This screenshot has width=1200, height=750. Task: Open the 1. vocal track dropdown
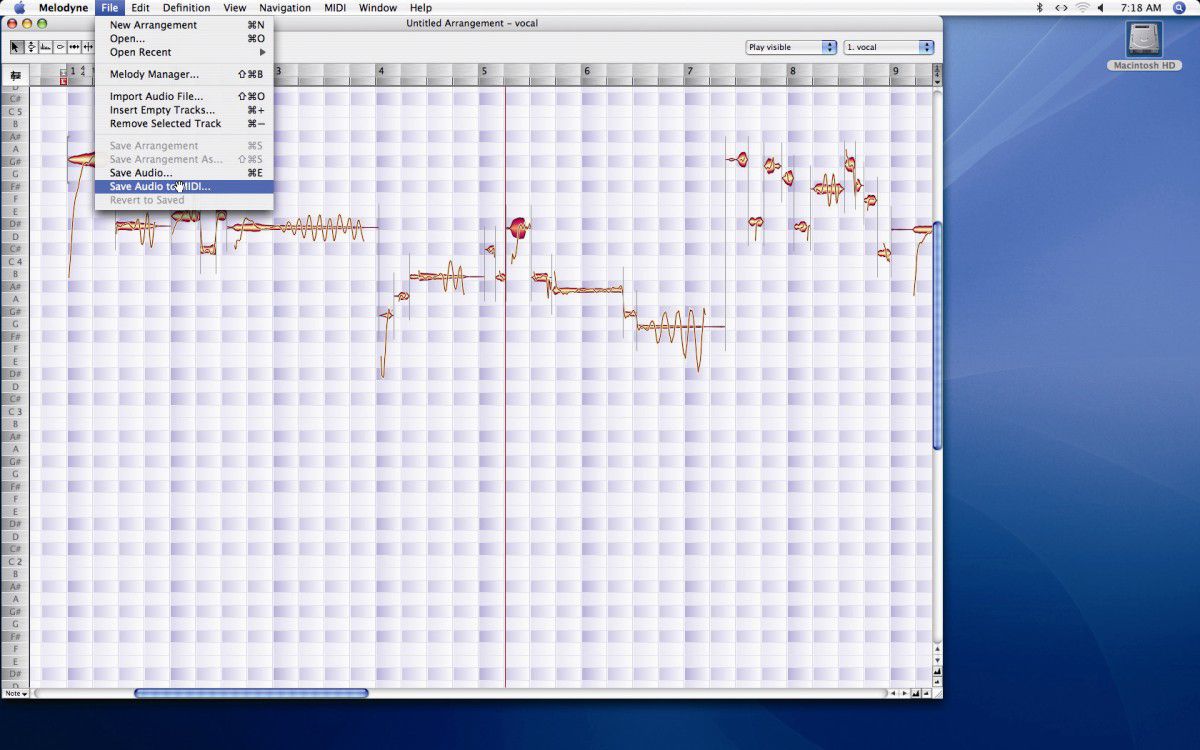point(889,47)
